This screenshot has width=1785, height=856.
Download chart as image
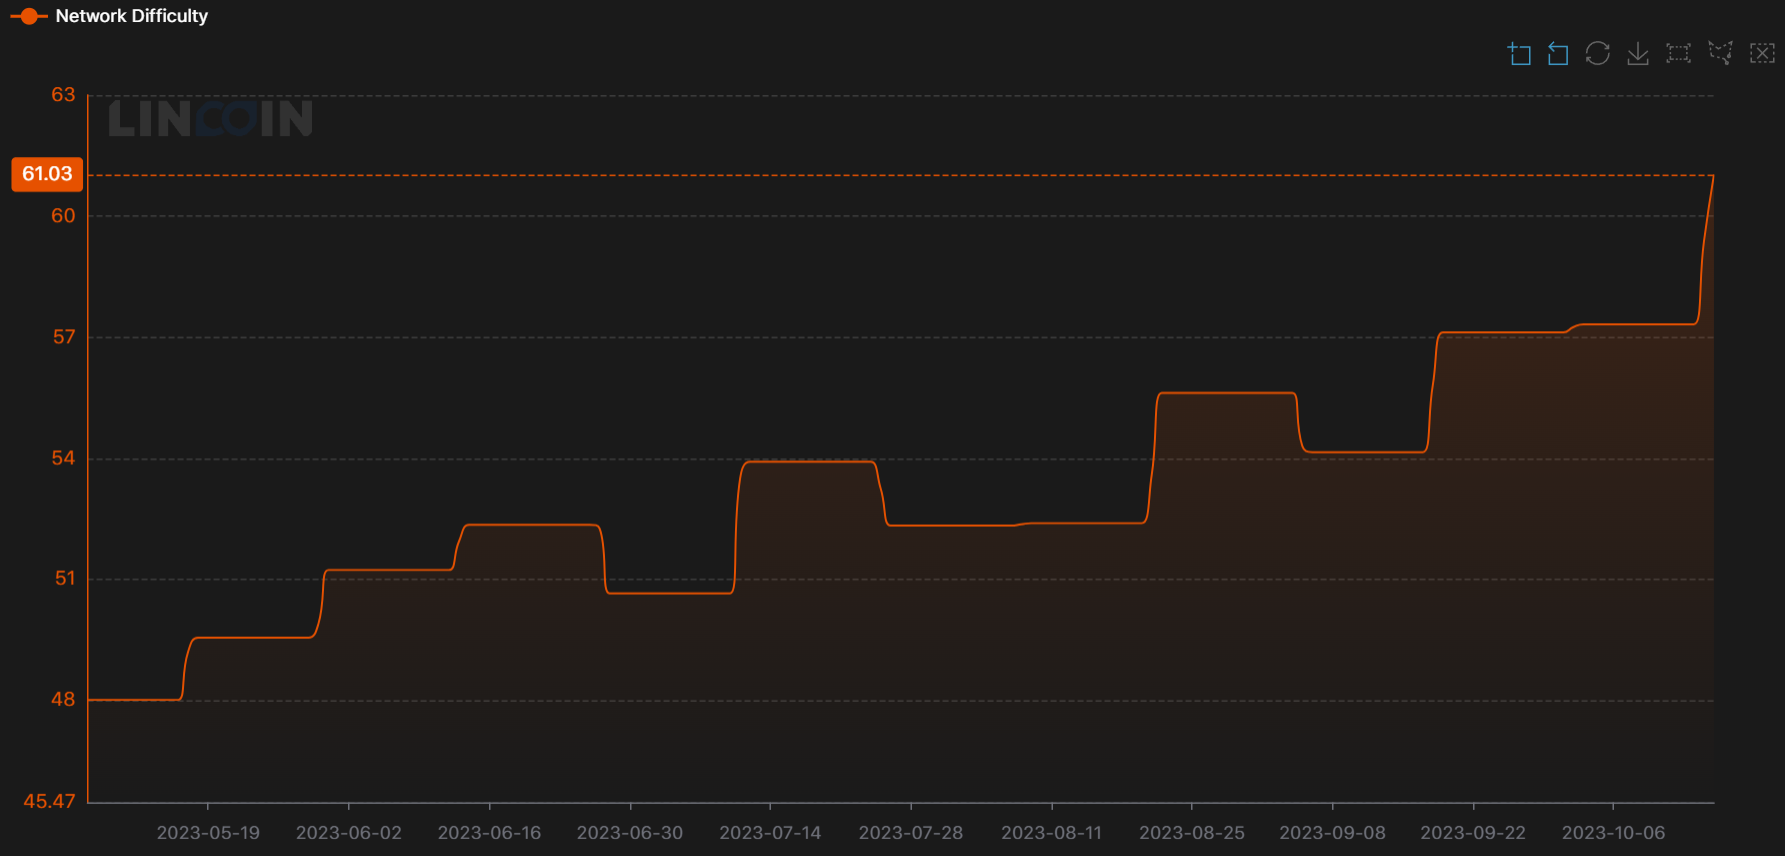point(1638,53)
